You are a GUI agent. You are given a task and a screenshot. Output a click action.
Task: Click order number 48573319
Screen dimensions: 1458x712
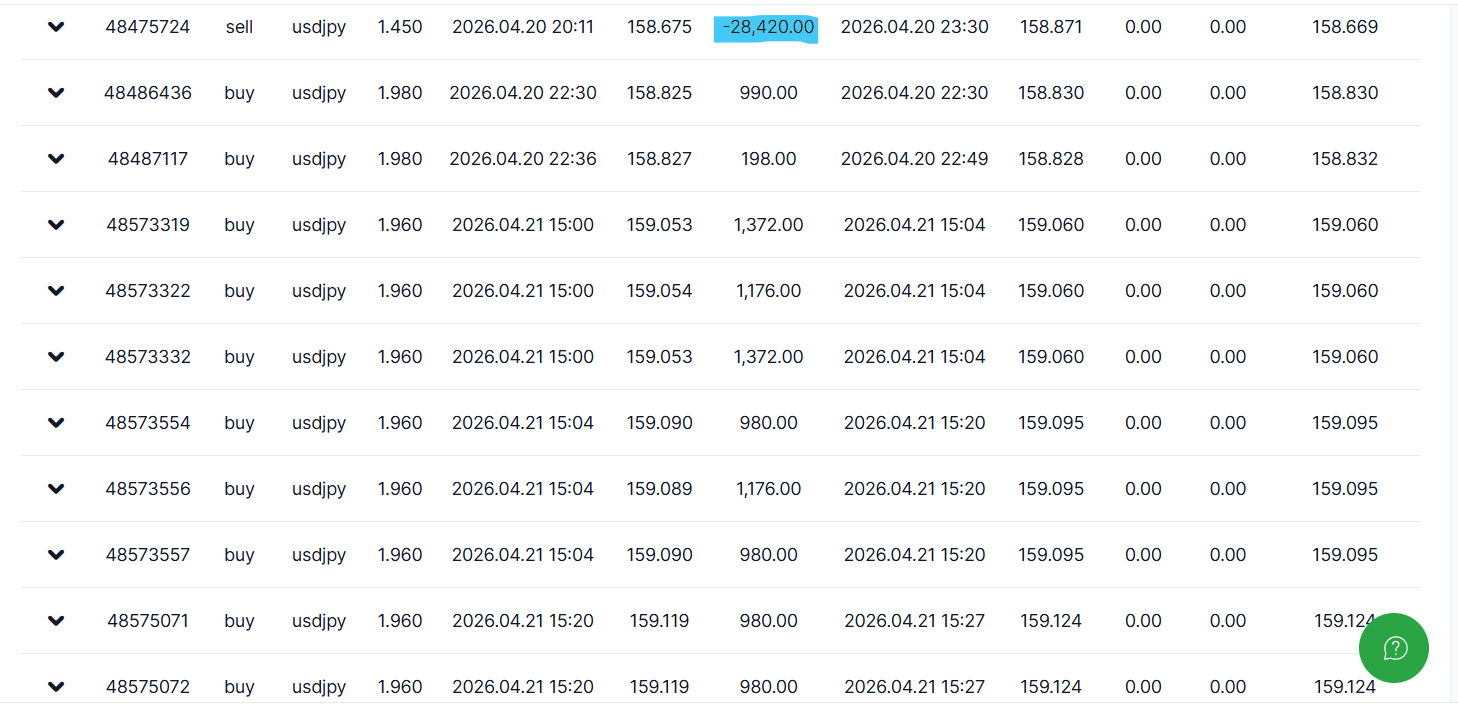click(148, 225)
